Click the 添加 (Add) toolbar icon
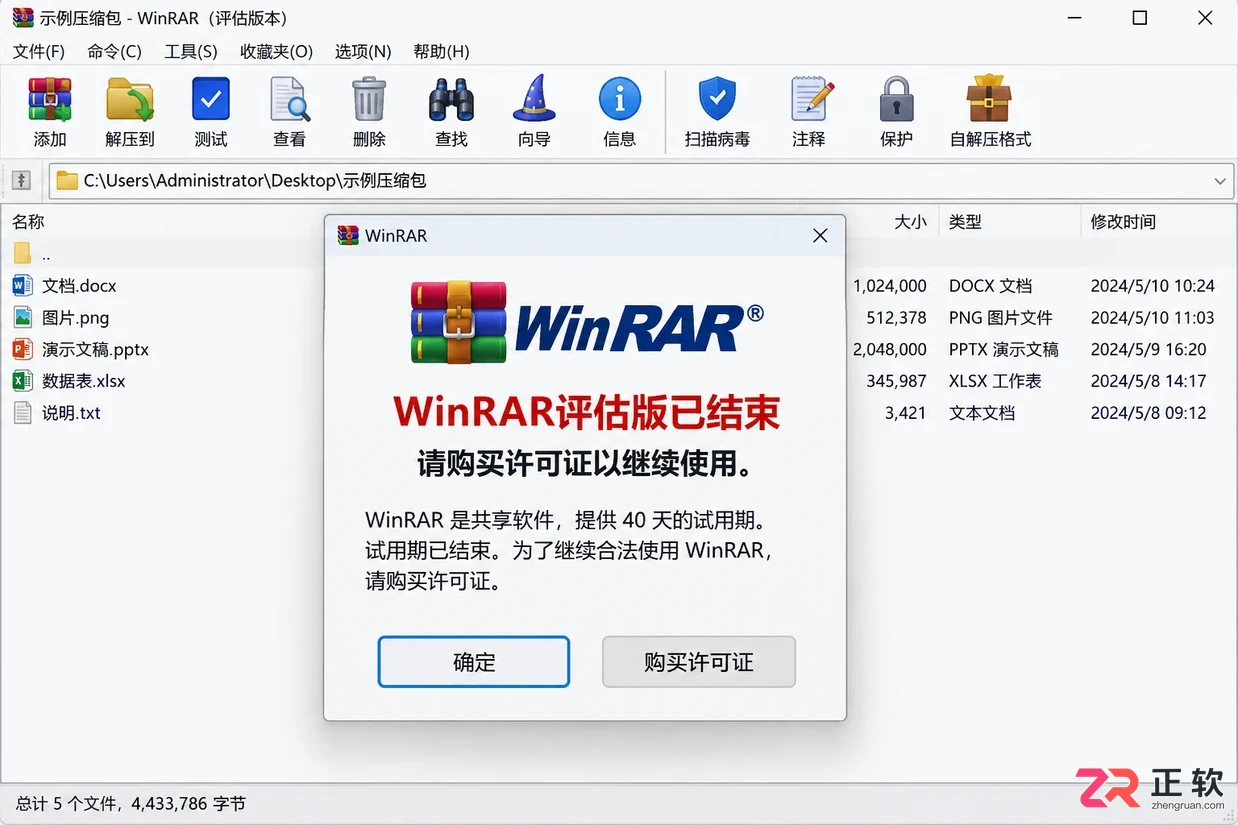 (x=49, y=100)
